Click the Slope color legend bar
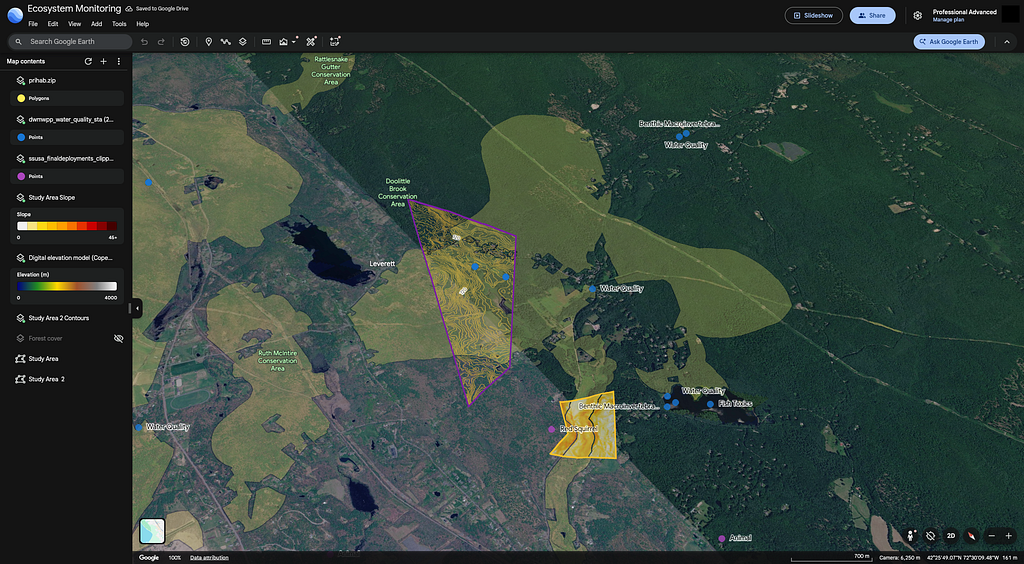The height and width of the screenshot is (564, 1024). [67, 226]
